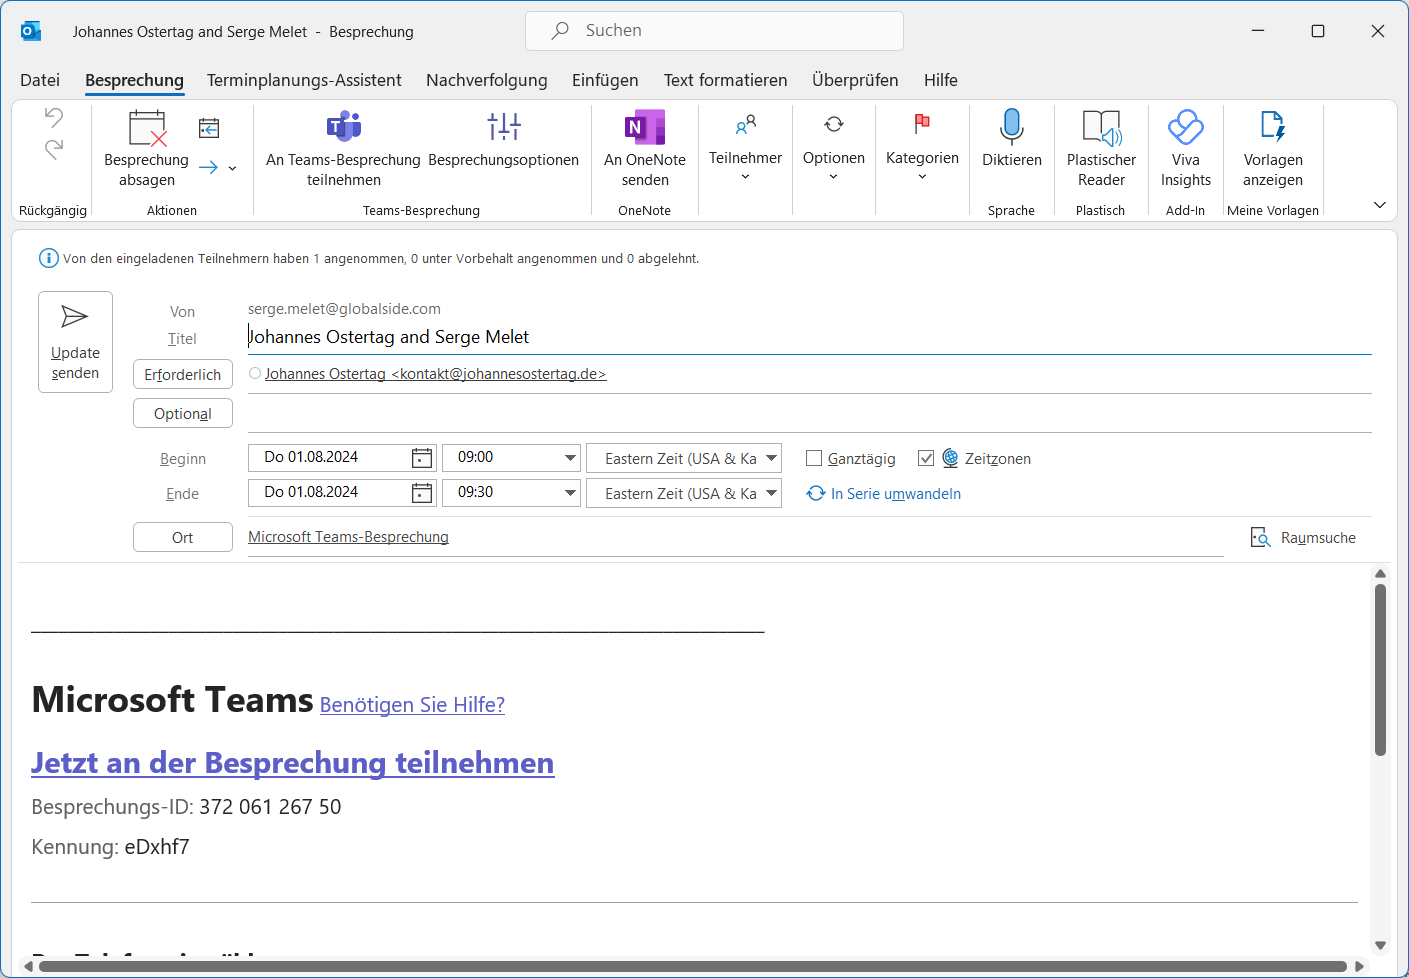
Task: Follow the Jetzt an der Besprechung teilnehmen link
Action: coord(292,763)
